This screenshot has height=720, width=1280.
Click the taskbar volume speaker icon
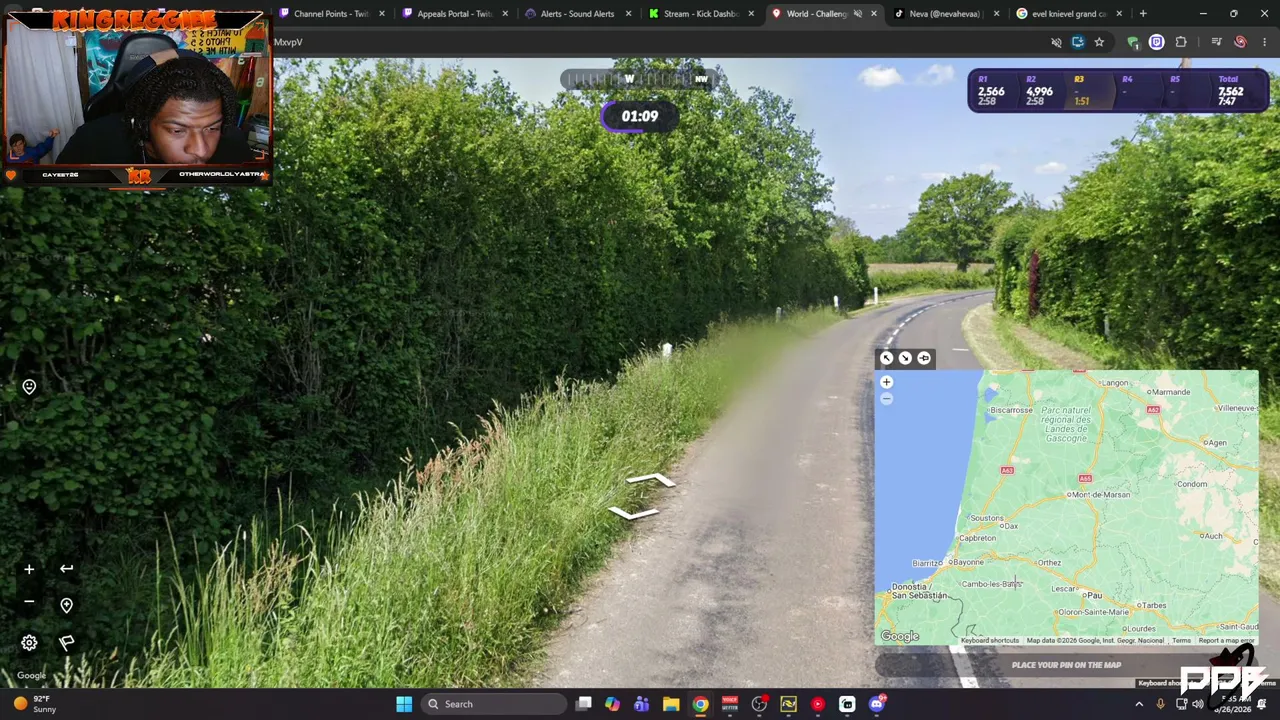1198,704
